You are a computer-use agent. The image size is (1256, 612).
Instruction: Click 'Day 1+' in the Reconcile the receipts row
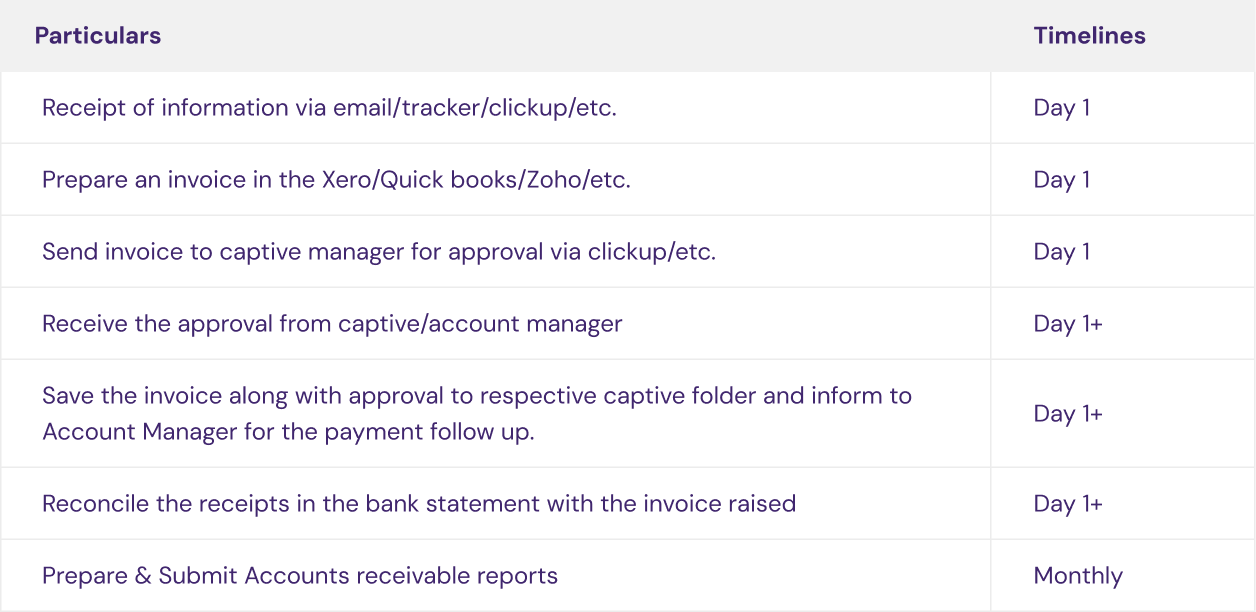click(1067, 504)
